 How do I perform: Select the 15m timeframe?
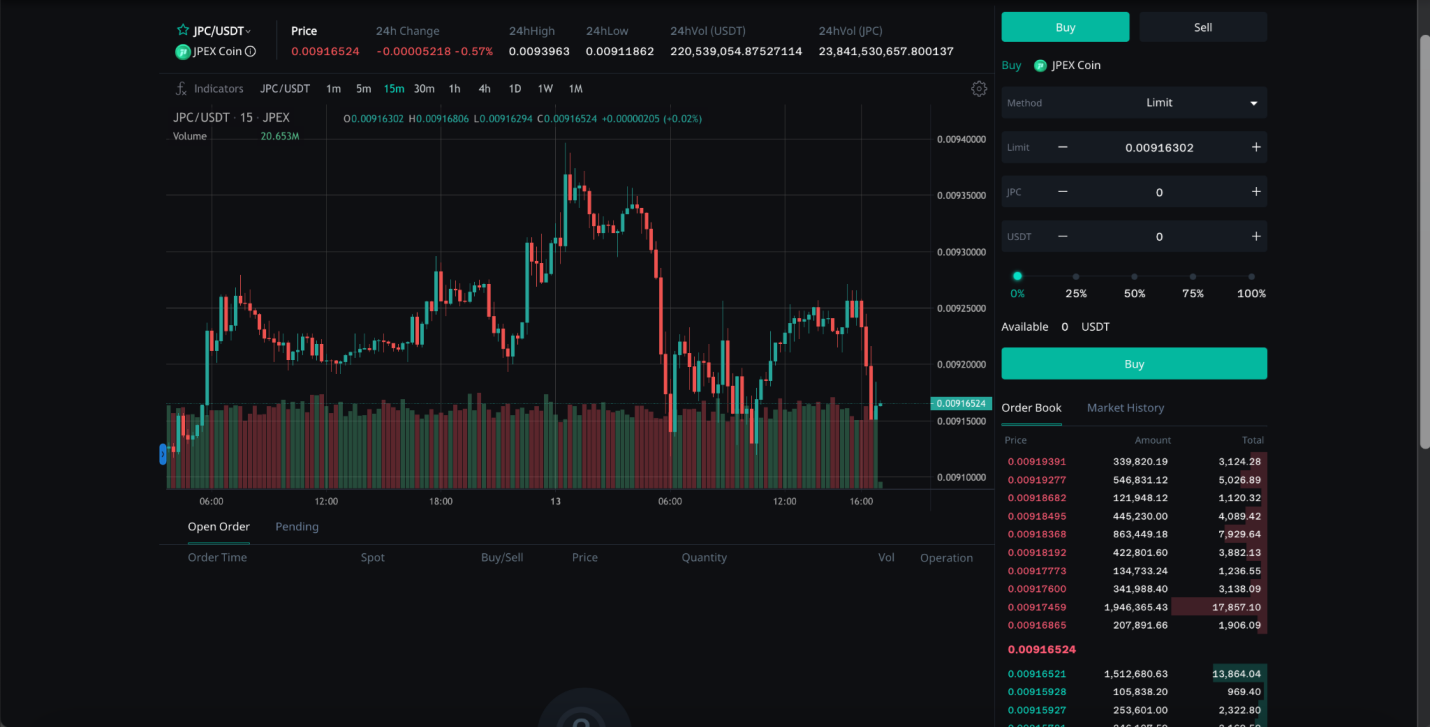click(x=394, y=89)
